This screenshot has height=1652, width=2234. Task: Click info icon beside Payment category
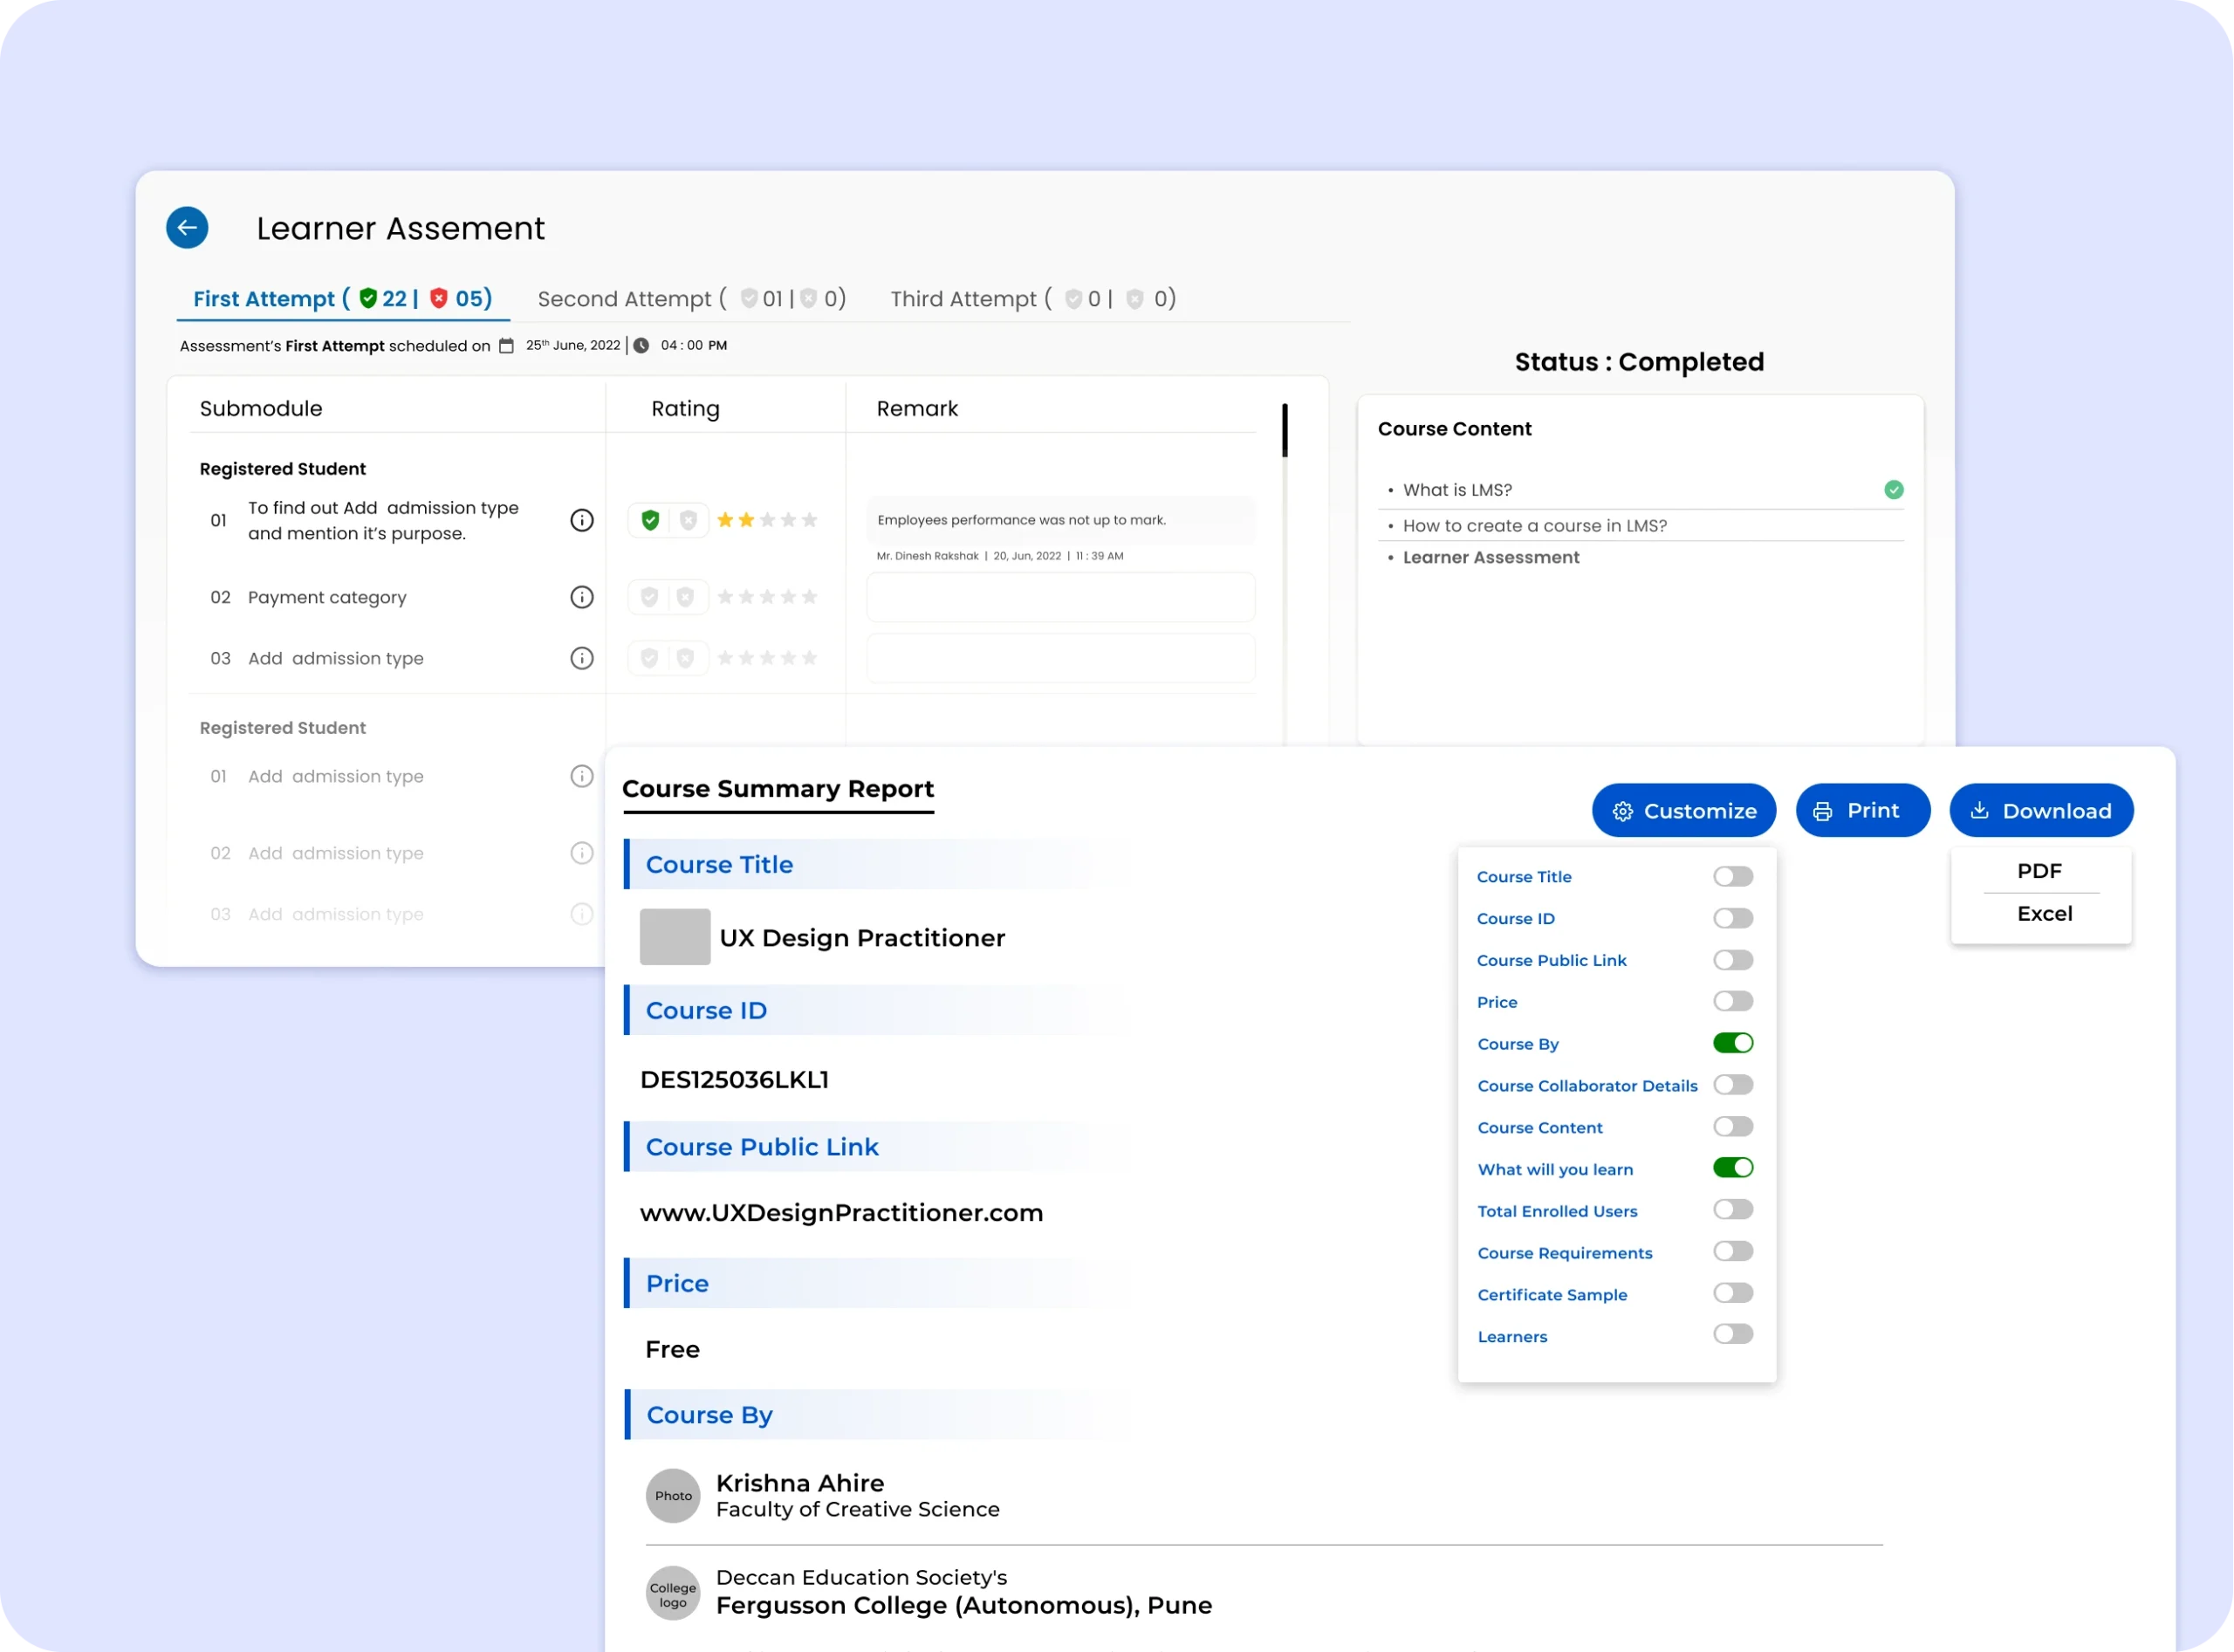[x=581, y=597]
